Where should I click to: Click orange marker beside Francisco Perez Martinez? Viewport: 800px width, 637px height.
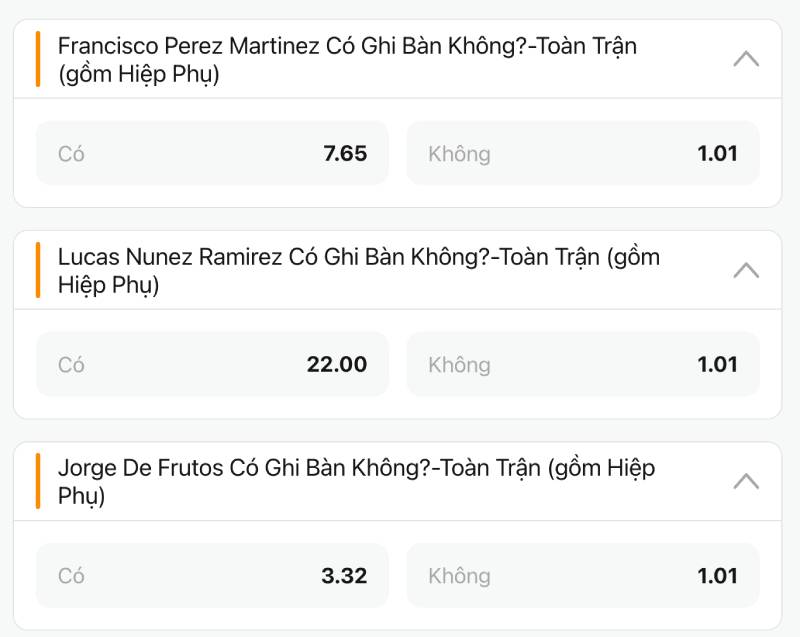click(x=38, y=59)
